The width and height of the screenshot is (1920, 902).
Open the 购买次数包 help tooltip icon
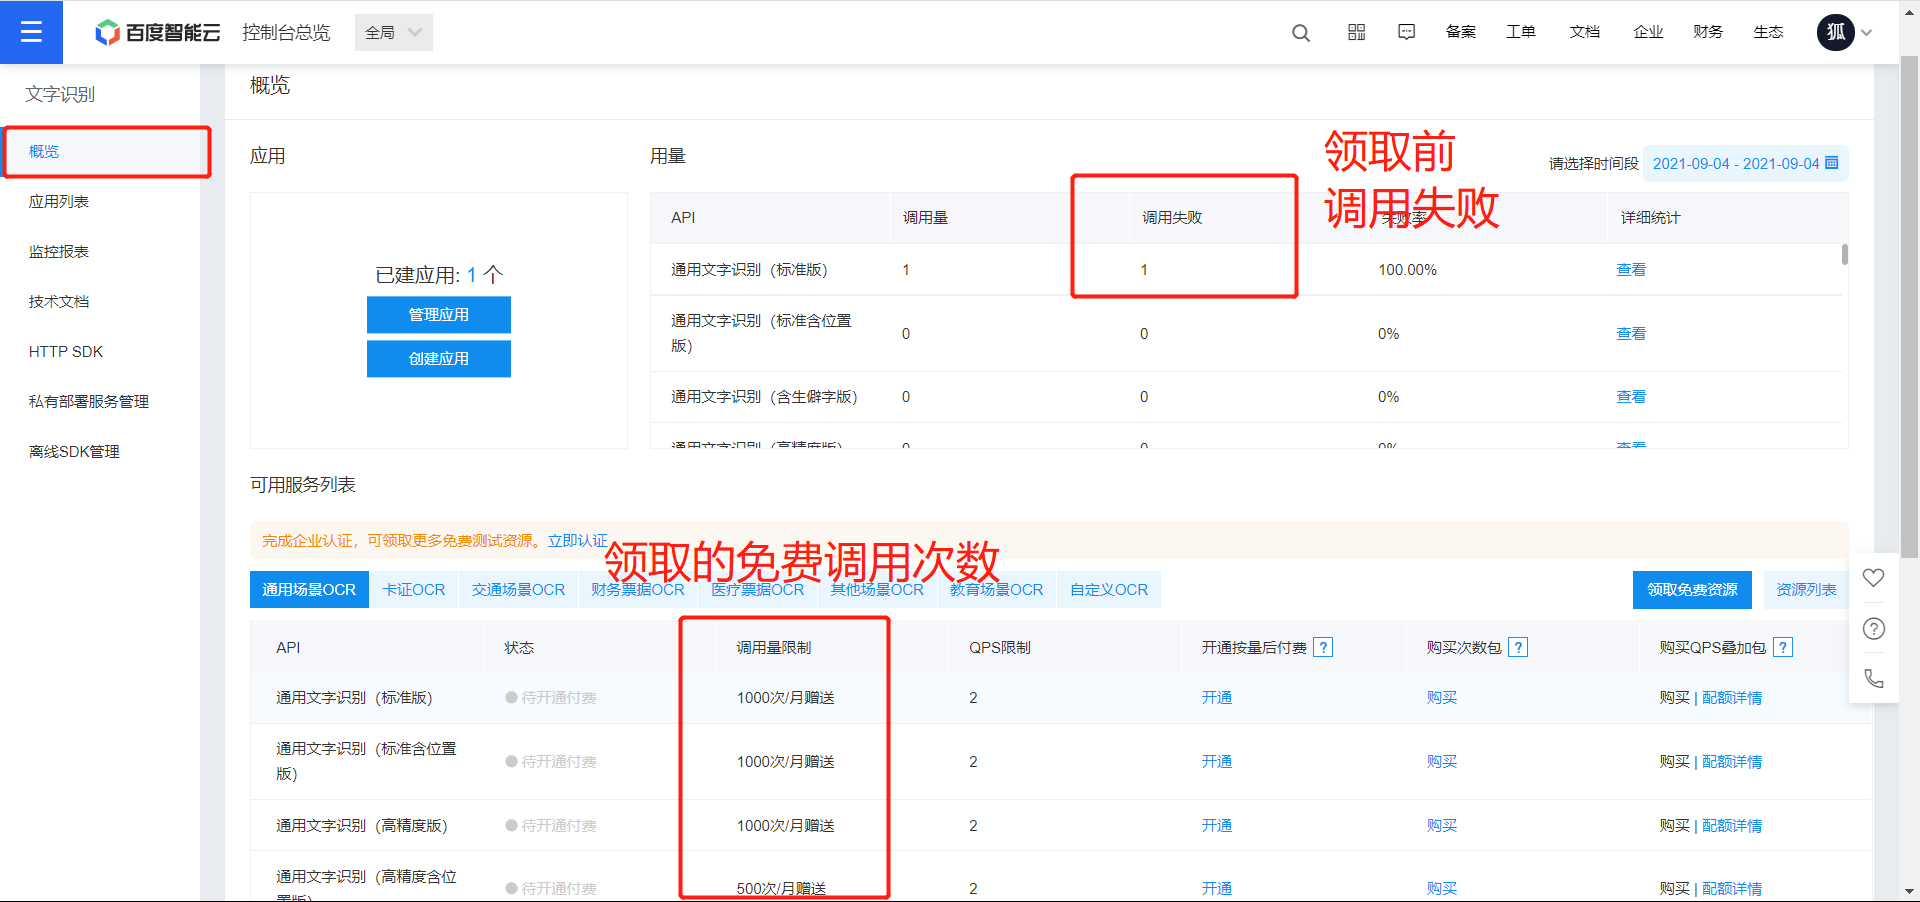1518,647
